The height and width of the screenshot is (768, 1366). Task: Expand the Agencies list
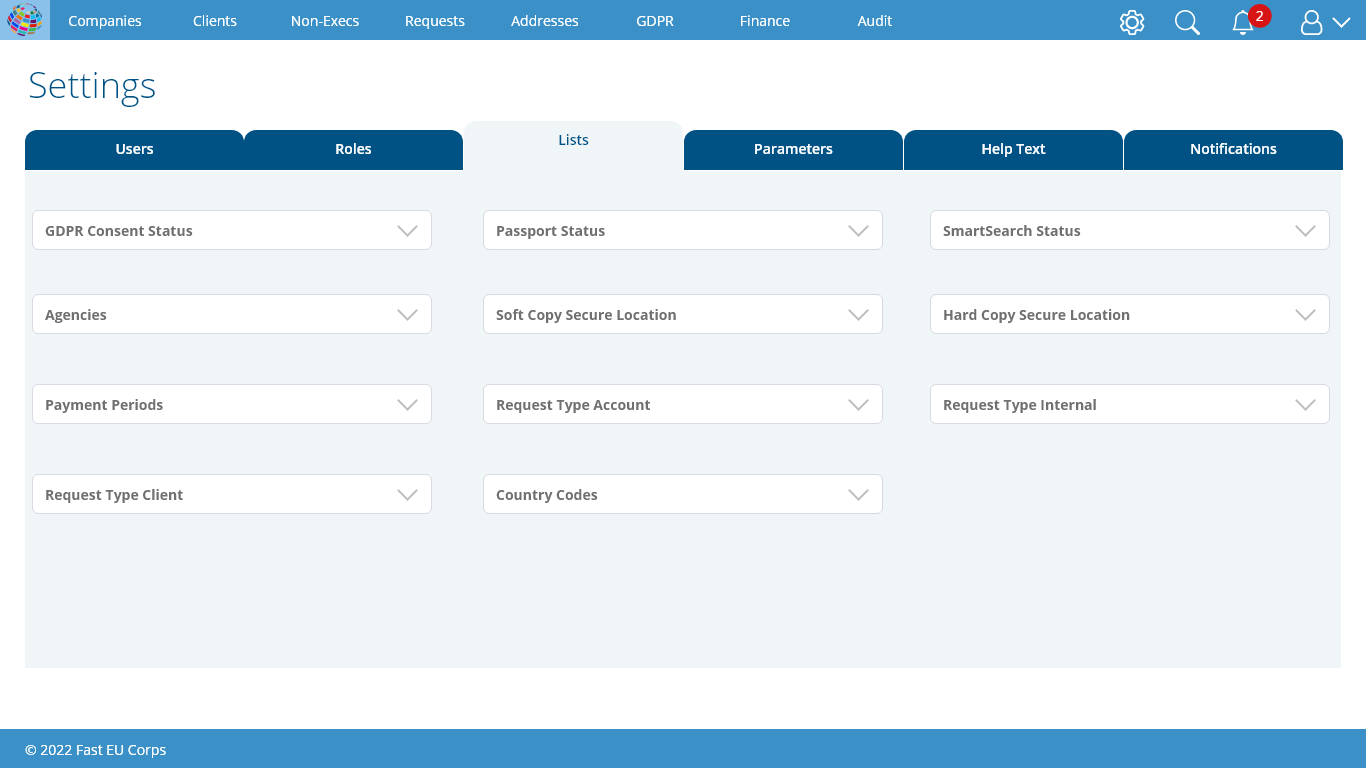pos(232,314)
